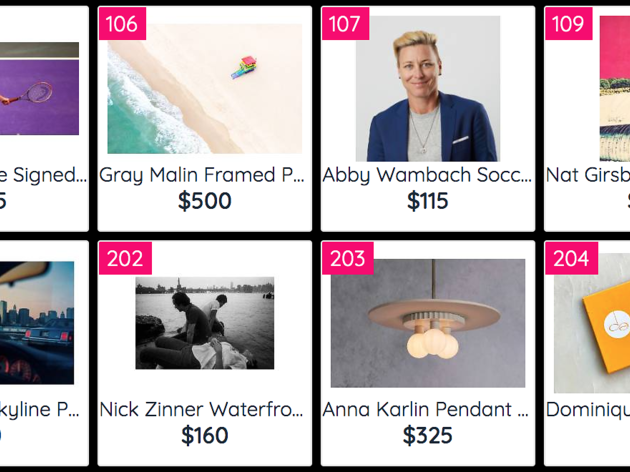Select the Abby Wambach portrait image
This screenshot has height=472, width=630.
428,89
